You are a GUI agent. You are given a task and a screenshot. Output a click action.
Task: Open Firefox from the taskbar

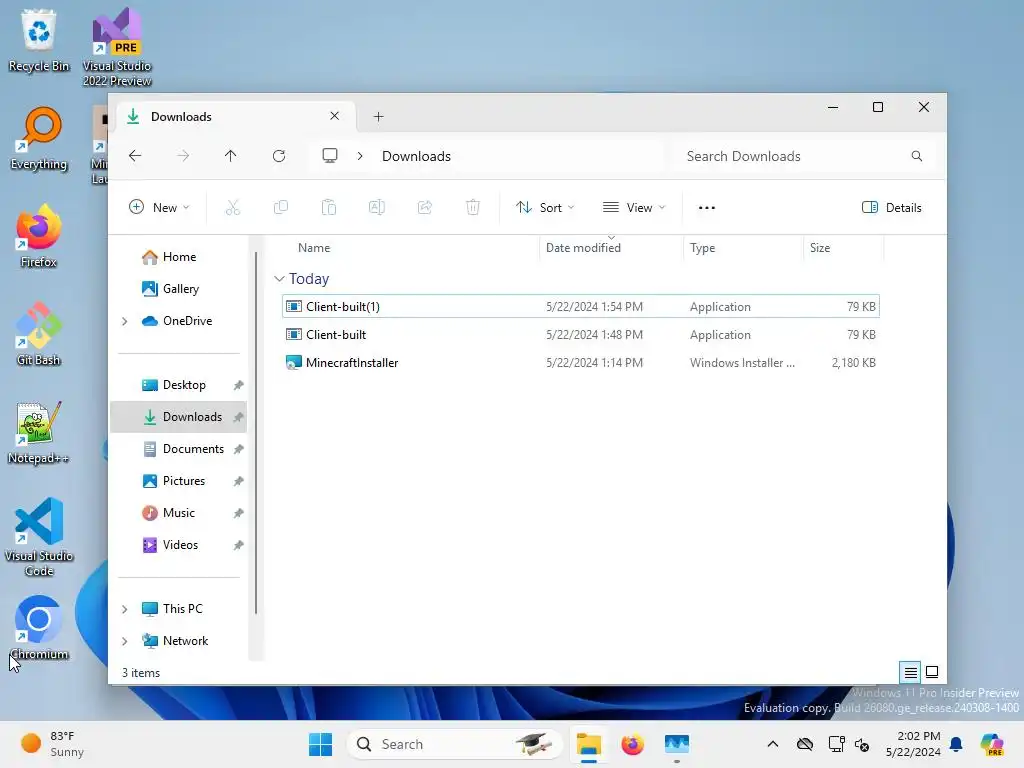point(632,744)
